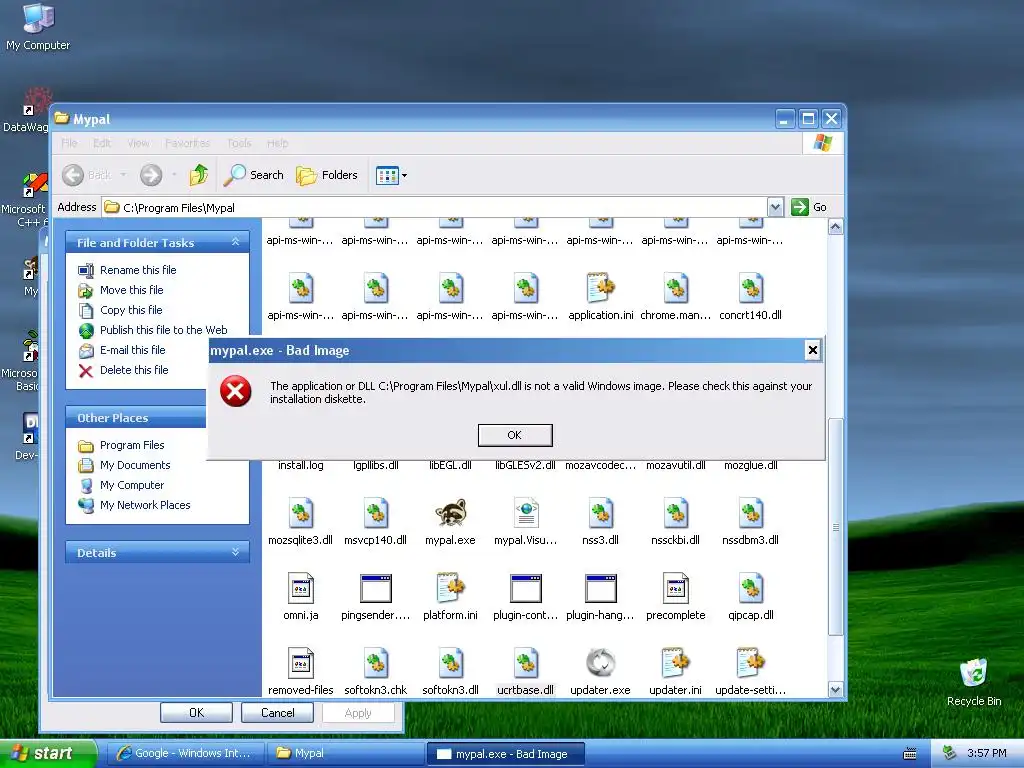
Task: Expand the address bar history dropdown
Action: pyautogui.click(x=775, y=208)
